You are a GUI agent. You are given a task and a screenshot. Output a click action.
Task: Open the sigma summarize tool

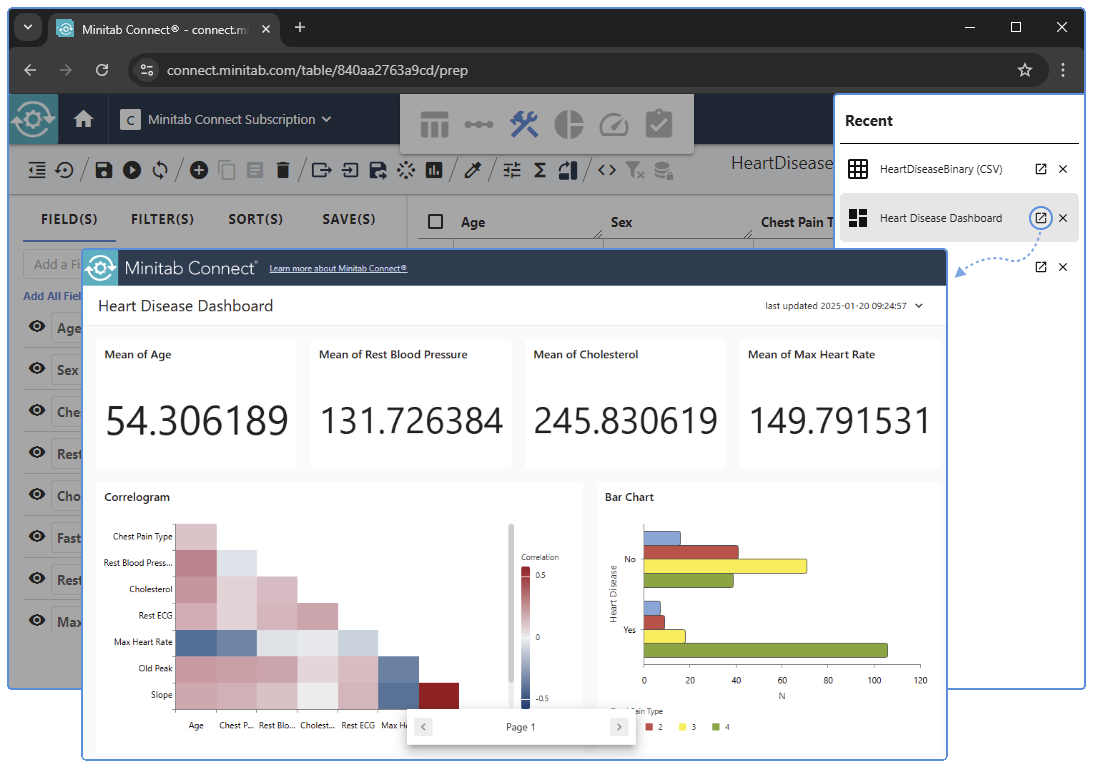(540, 170)
